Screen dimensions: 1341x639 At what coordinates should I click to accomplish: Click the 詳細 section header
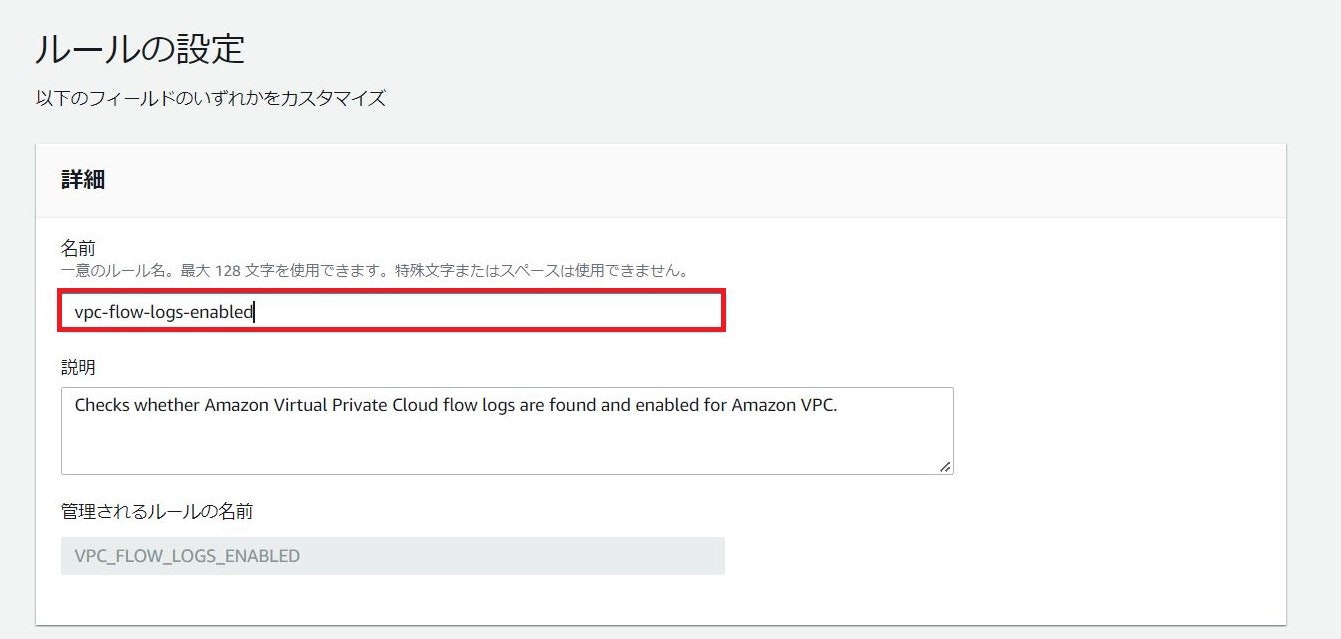click(84, 180)
